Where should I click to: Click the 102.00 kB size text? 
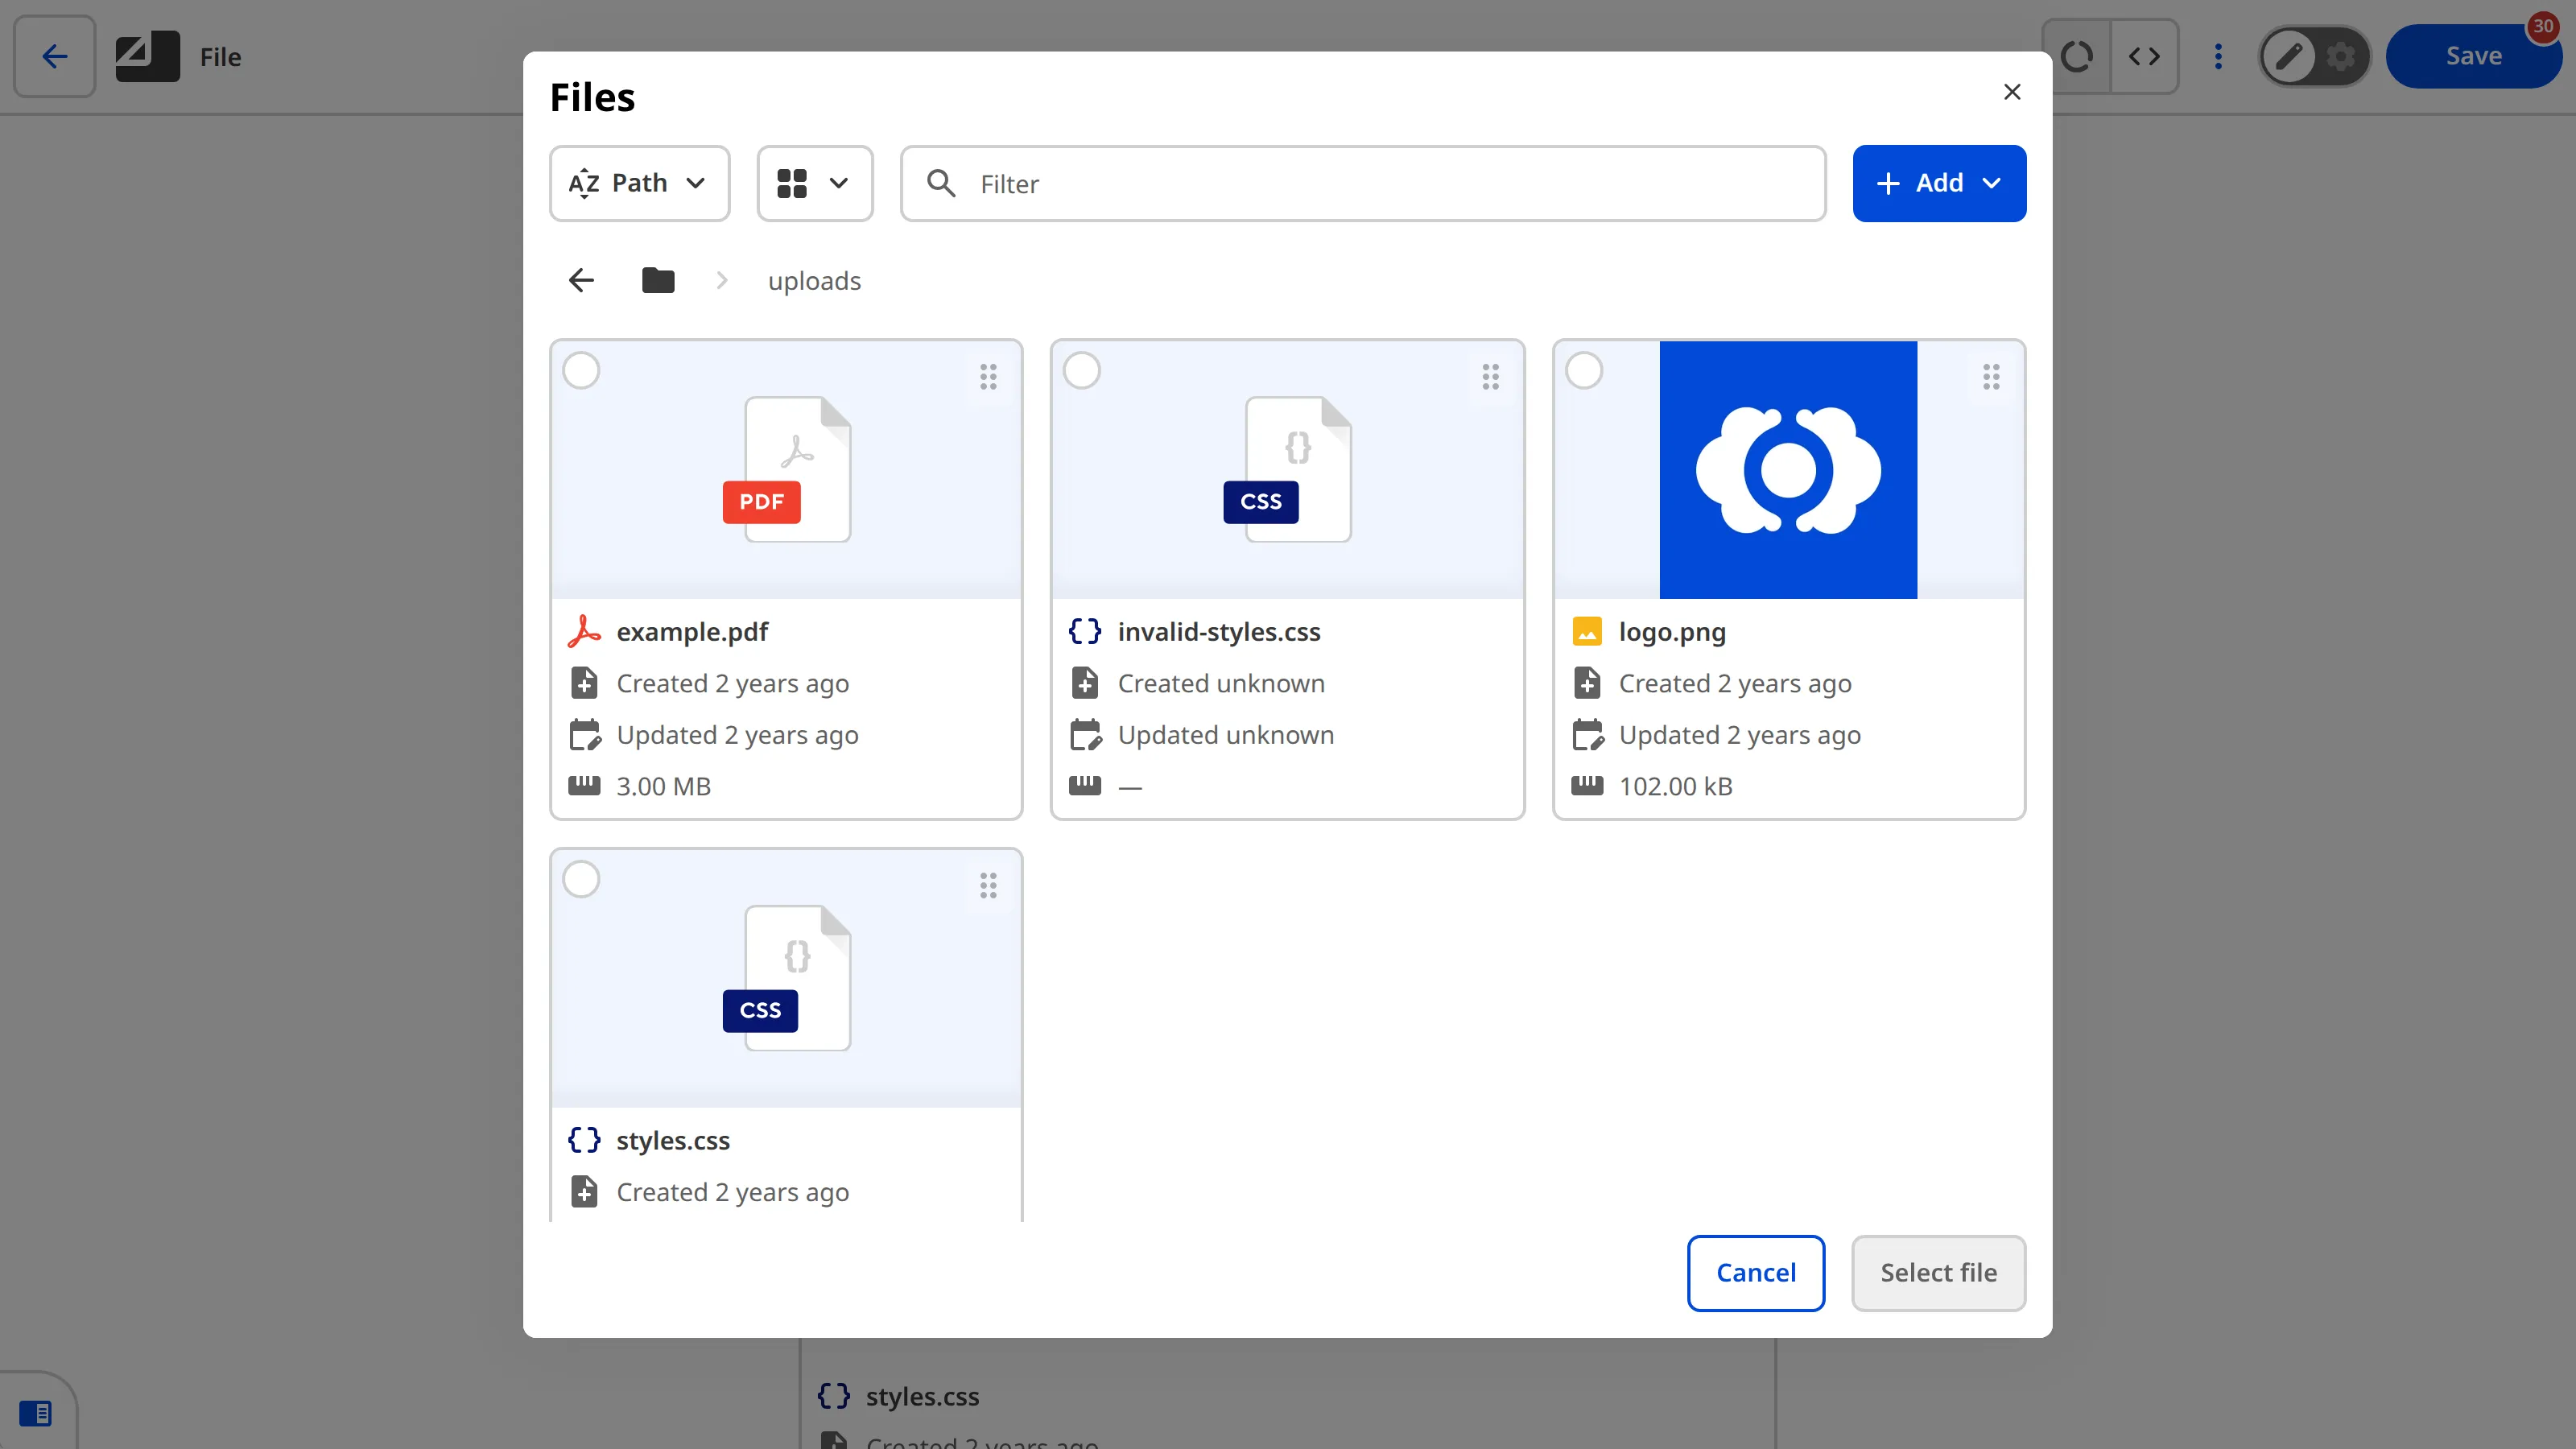pyautogui.click(x=1675, y=787)
